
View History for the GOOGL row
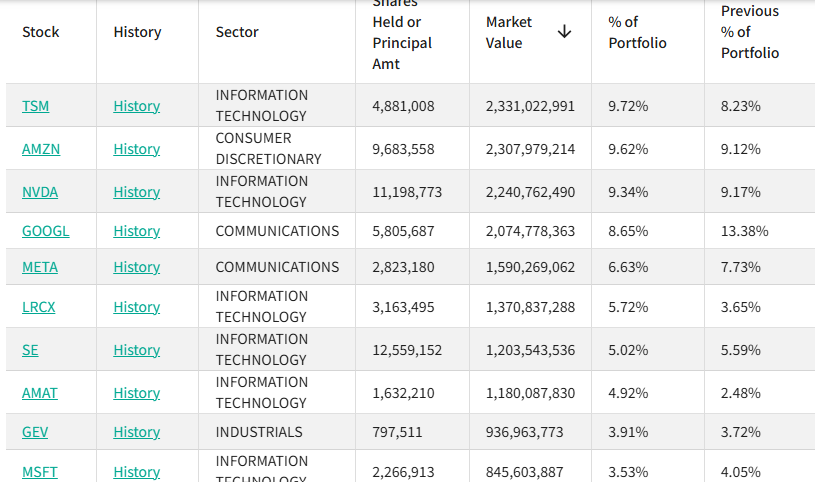click(x=137, y=231)
